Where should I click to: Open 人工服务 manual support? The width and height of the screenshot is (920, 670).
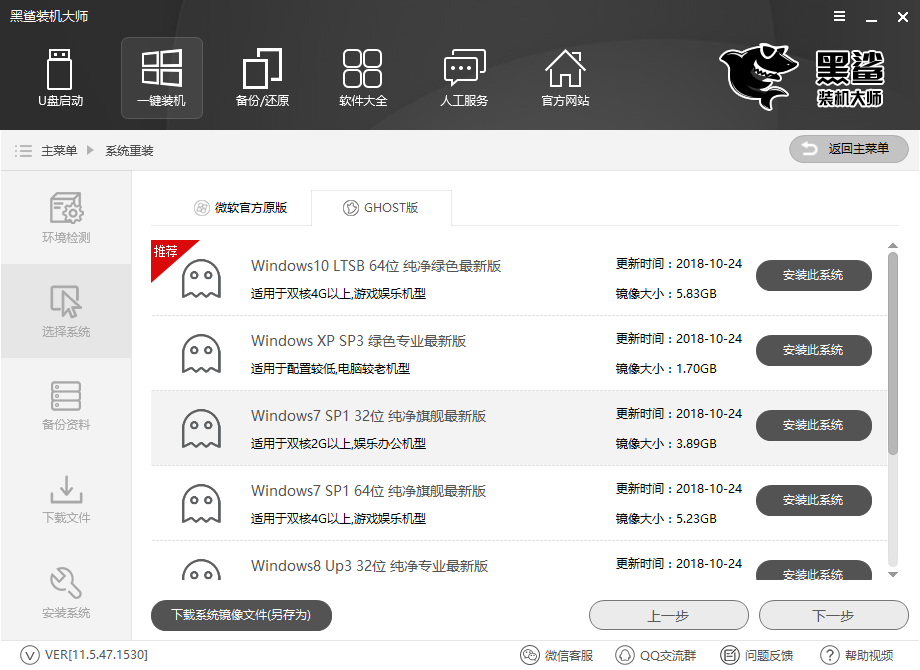[464, 78]
